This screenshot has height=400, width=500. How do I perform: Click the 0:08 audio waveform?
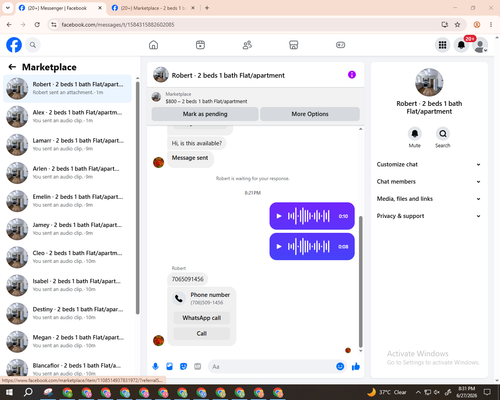point(309,247)
